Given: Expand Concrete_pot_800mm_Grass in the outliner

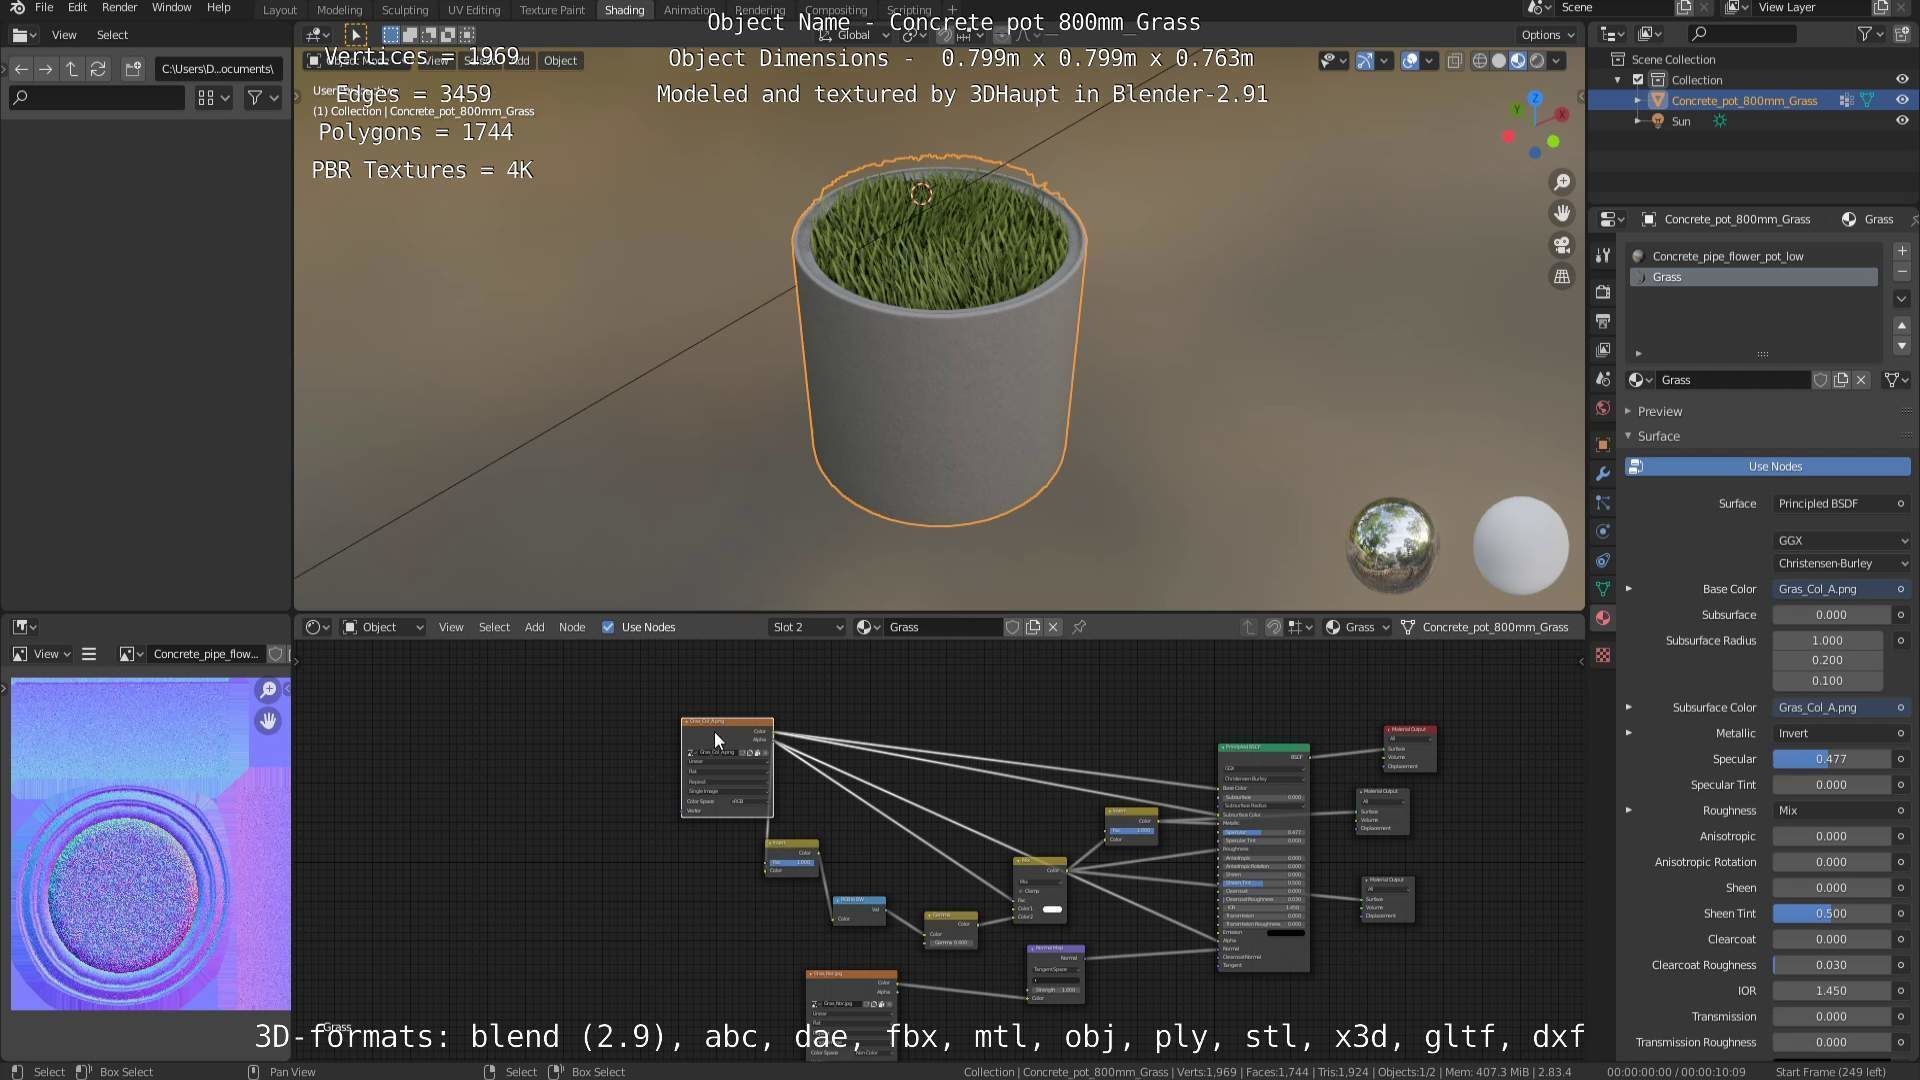Looking at the screenshot, I should 1637,100.
